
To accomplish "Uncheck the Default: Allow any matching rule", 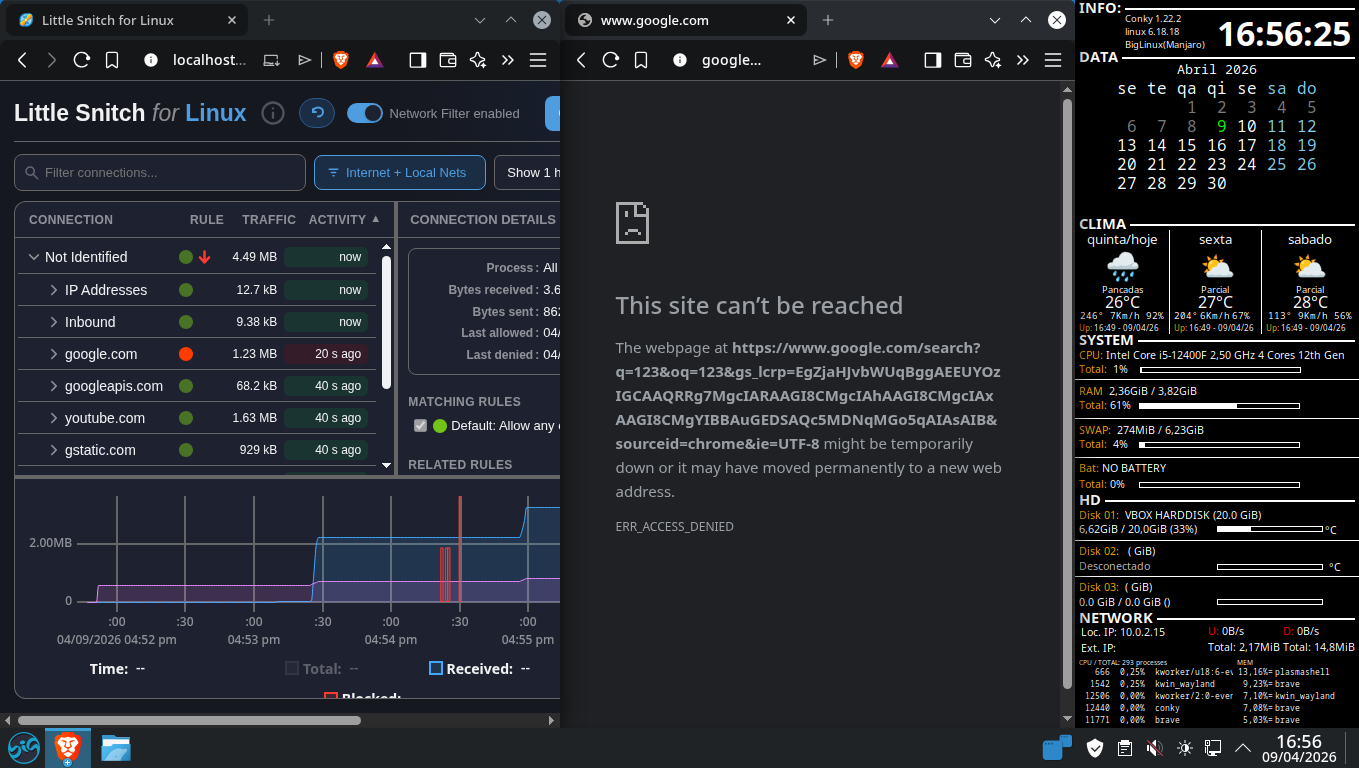I will tap(420, 426).
